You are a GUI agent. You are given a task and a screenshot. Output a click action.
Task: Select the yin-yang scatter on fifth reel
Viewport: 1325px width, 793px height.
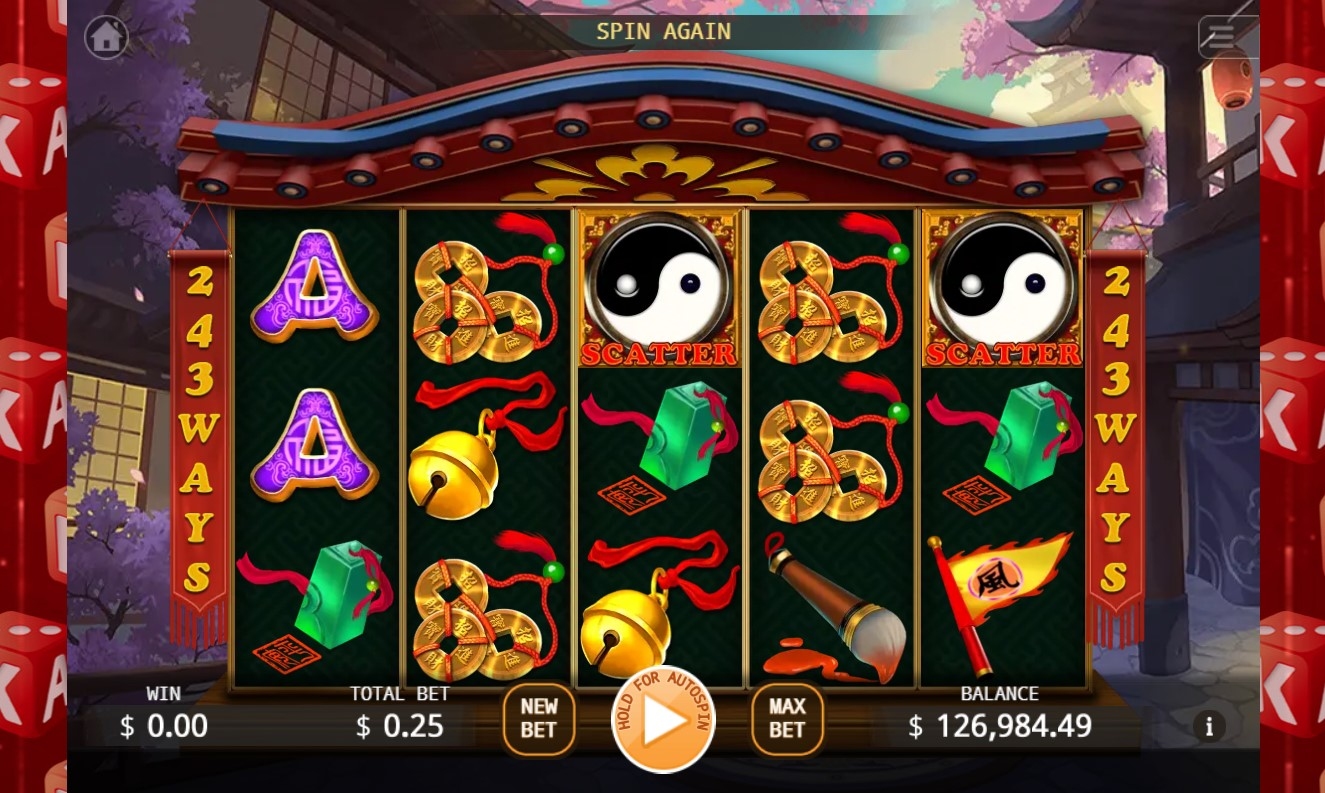click(1003, 289)
